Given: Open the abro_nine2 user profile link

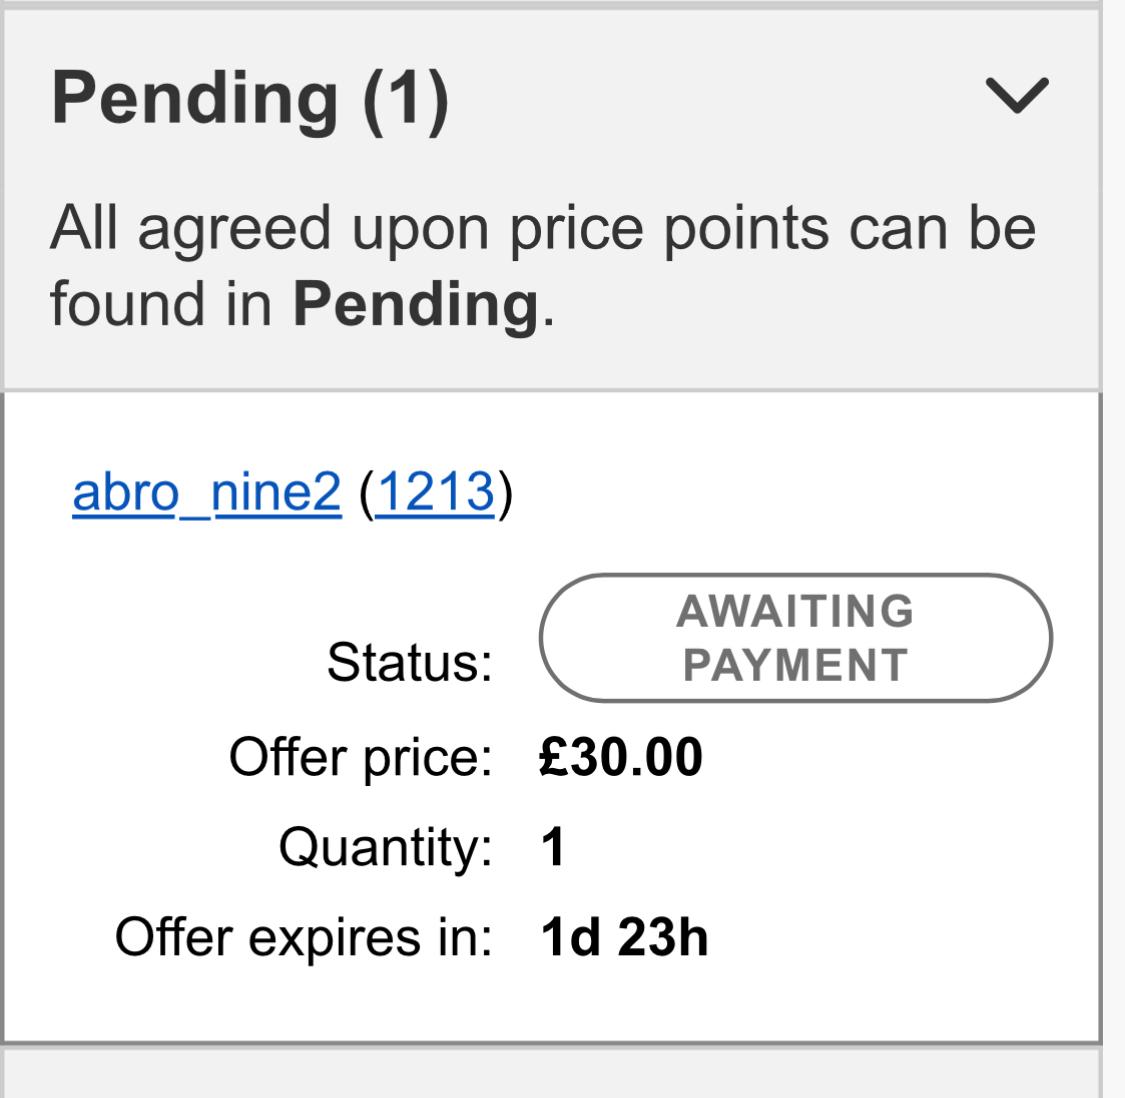Looking at the screenshot, I should 207,492.
